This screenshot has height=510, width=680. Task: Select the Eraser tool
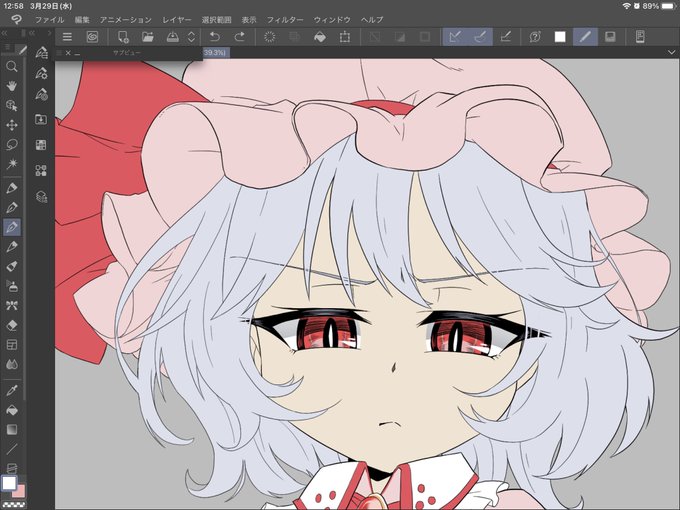coord(12,325)
